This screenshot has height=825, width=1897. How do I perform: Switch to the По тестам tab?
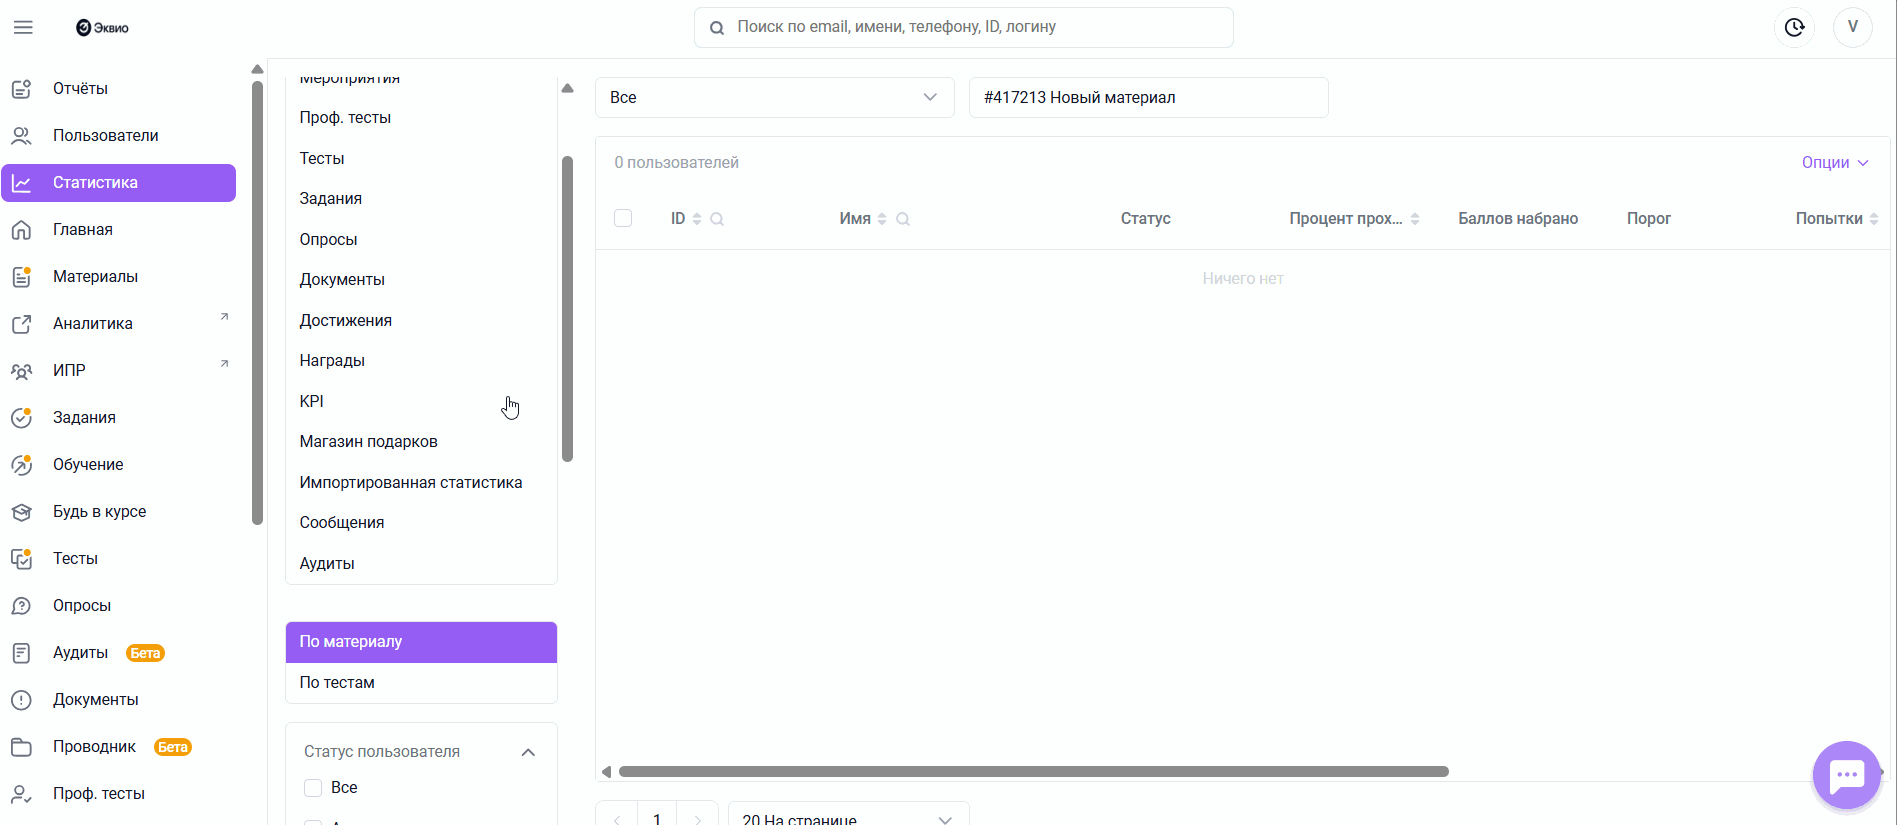pyautogui.click(x=420, y=683)
